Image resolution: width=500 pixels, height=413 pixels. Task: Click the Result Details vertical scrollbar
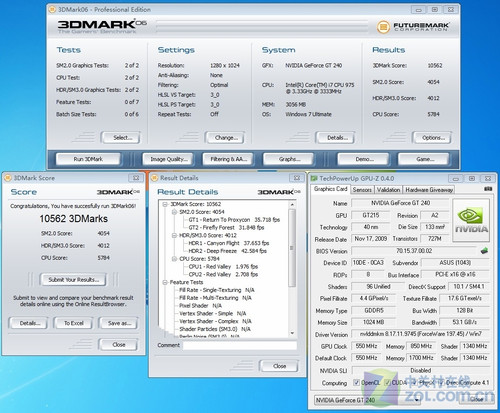[x=292, y=268]
